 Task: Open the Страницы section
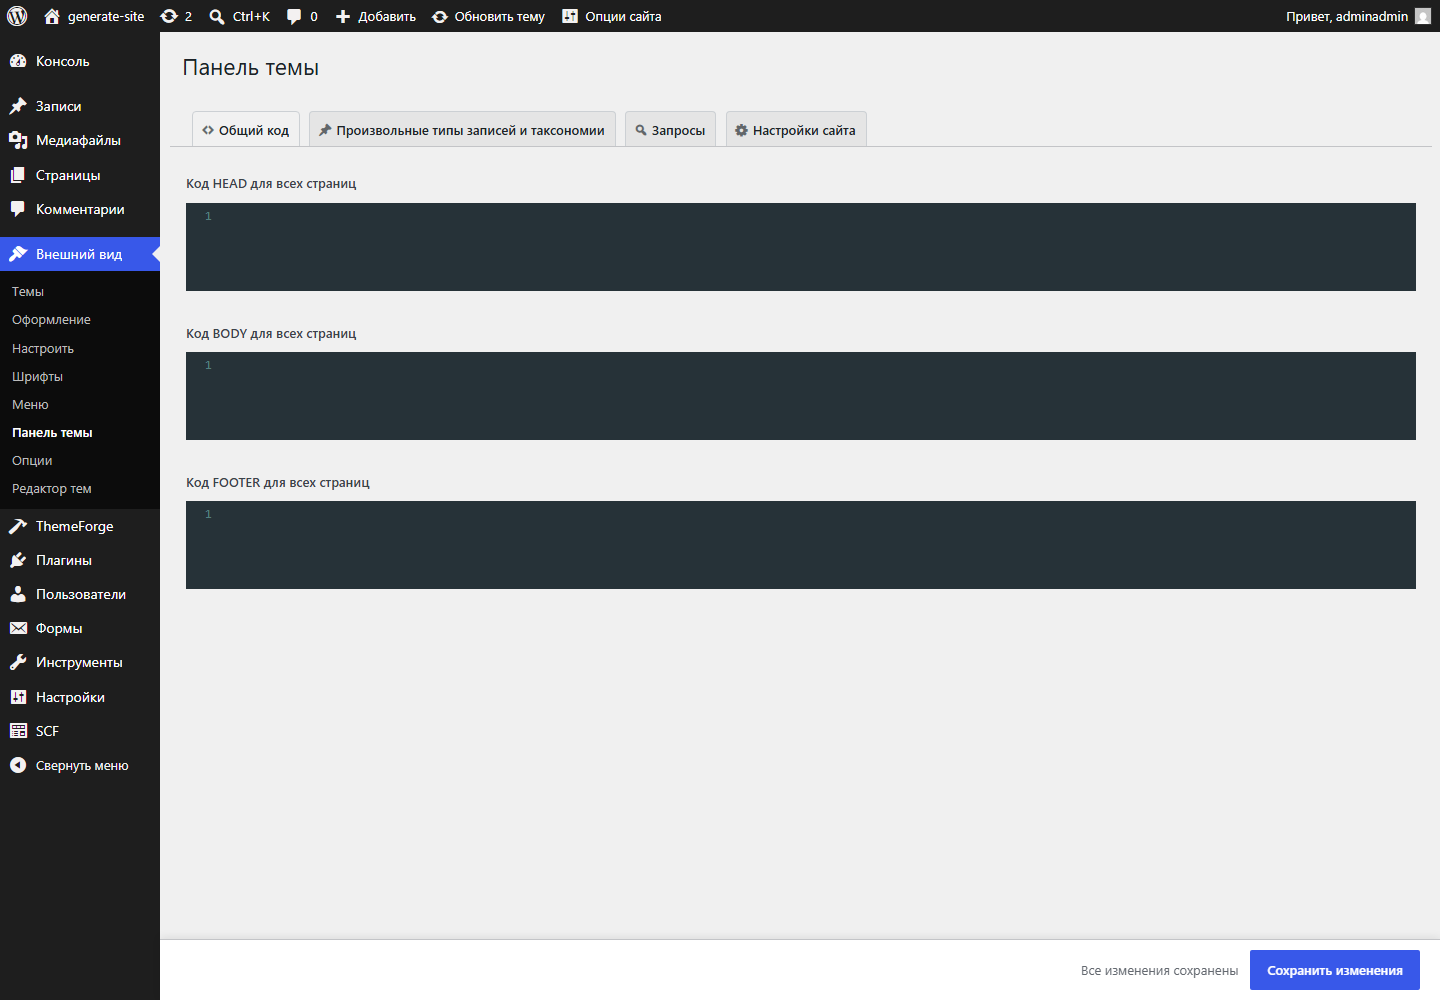(80, 175)
